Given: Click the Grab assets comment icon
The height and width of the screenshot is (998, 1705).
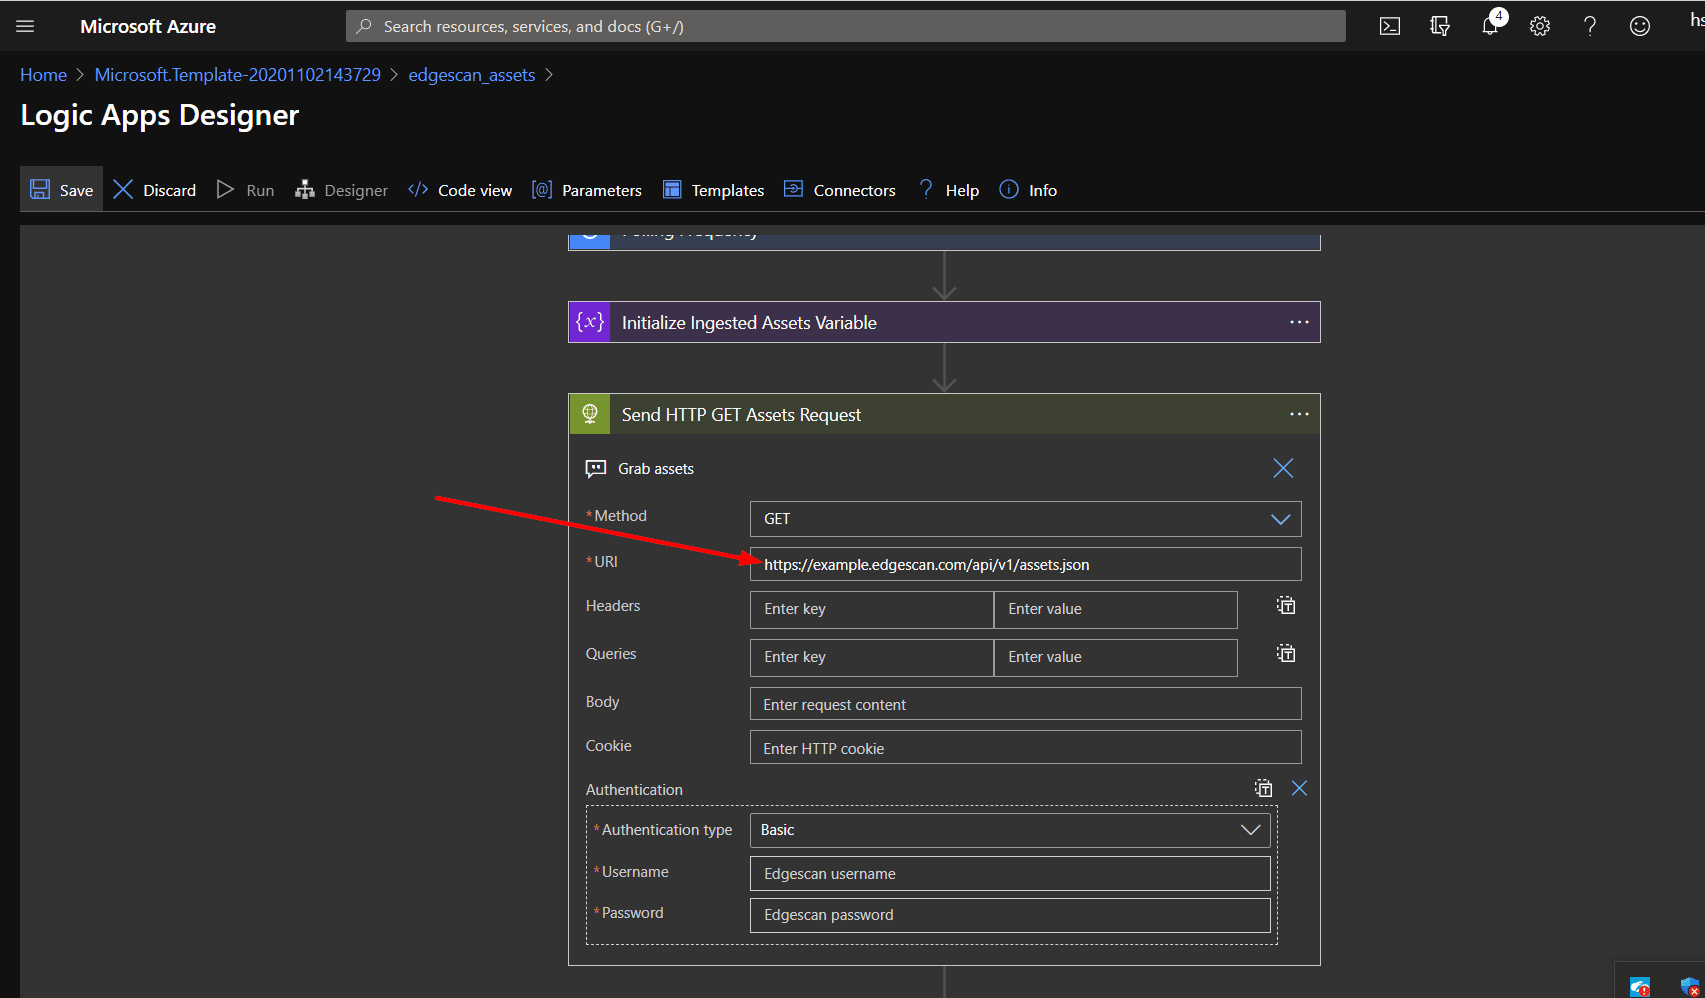Looking at the screenshot, I should (x=596, y=468).
